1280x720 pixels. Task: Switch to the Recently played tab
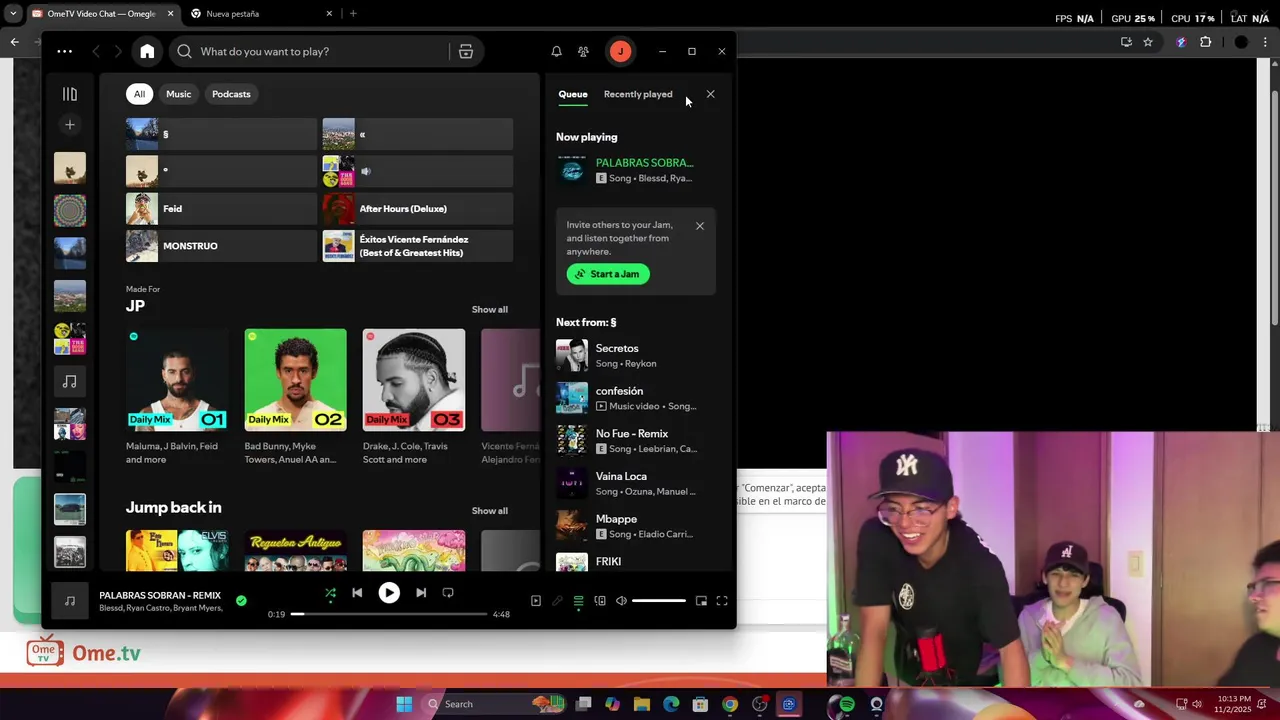[638, 94]
